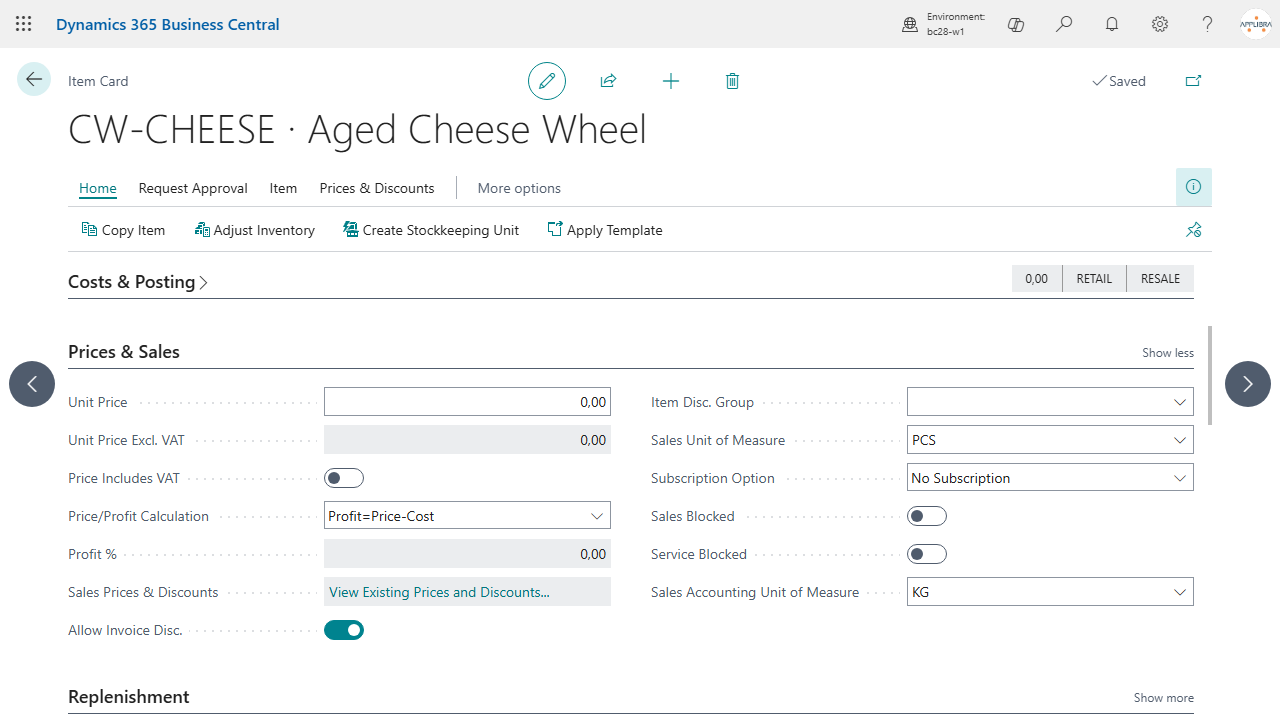
Task: Click the CW-CHEESE Aged Cheese Wheel title
Action: (357, 130)
